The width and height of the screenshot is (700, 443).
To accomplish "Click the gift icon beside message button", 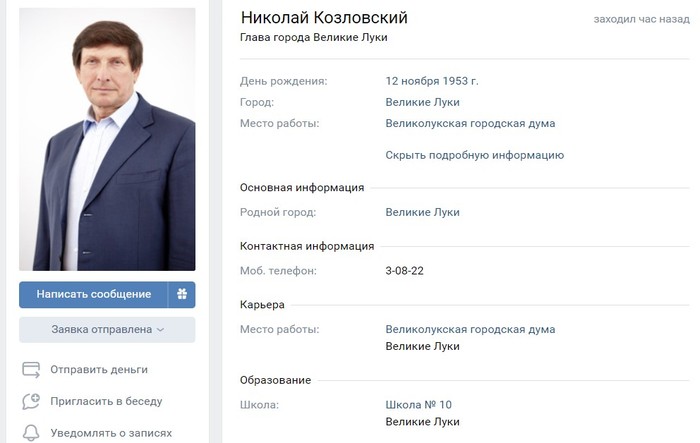I will pos(182,294).
